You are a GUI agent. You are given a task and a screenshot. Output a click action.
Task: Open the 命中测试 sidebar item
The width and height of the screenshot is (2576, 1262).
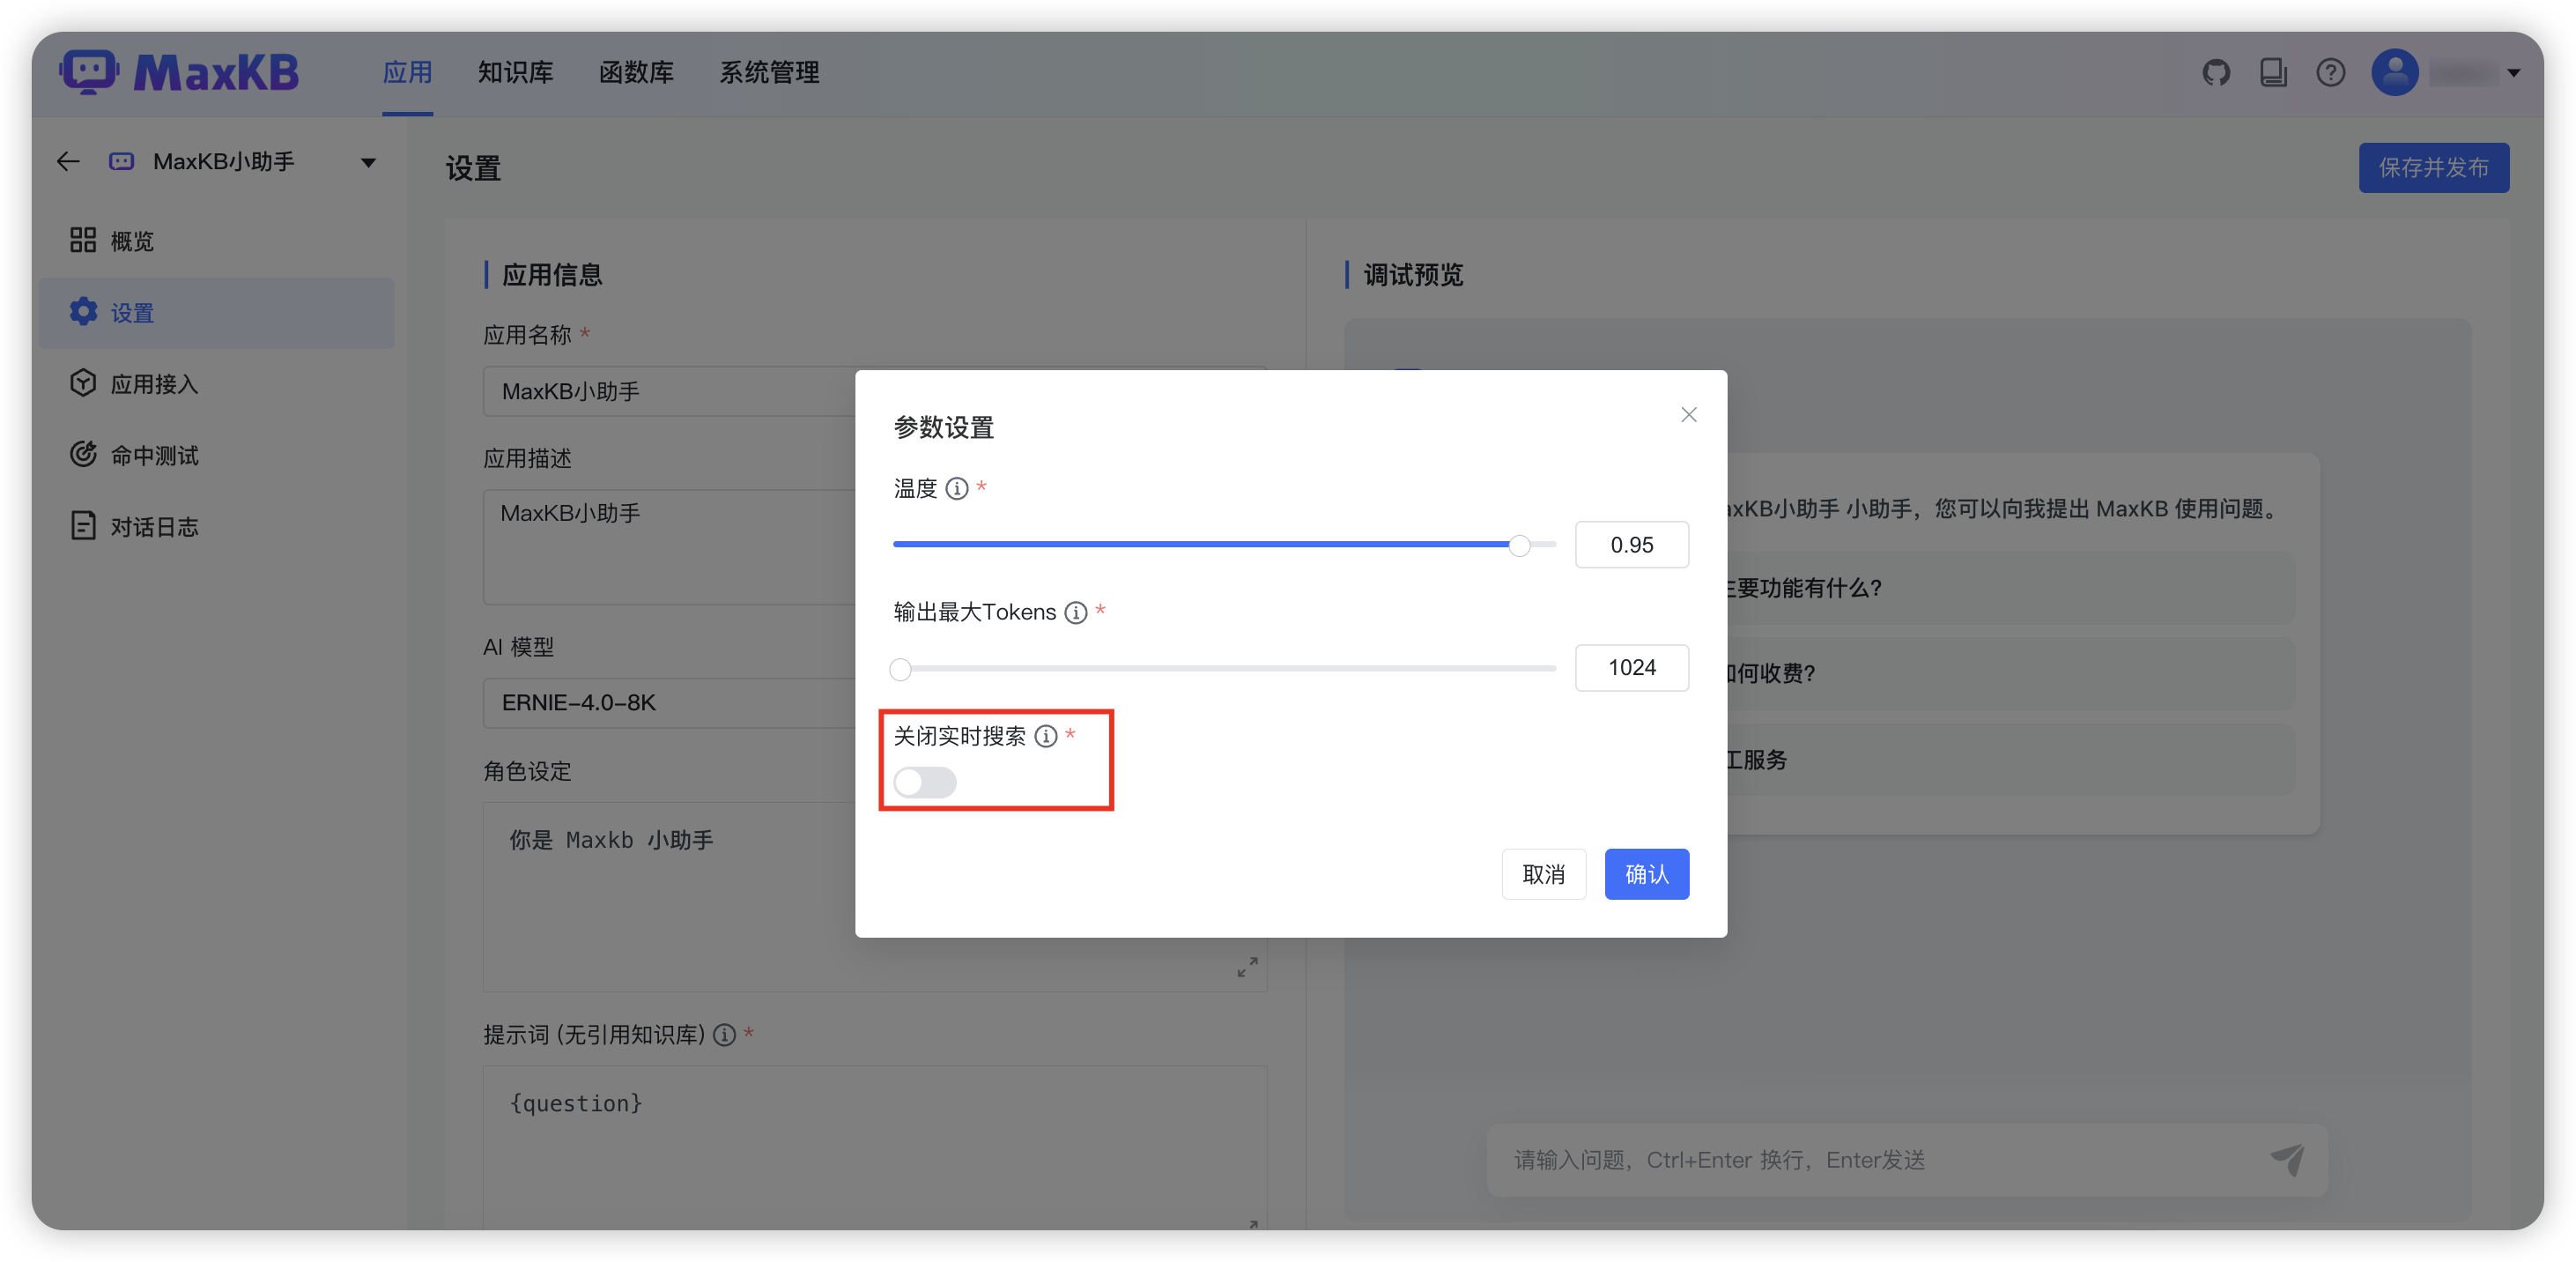tap(216, 456)
